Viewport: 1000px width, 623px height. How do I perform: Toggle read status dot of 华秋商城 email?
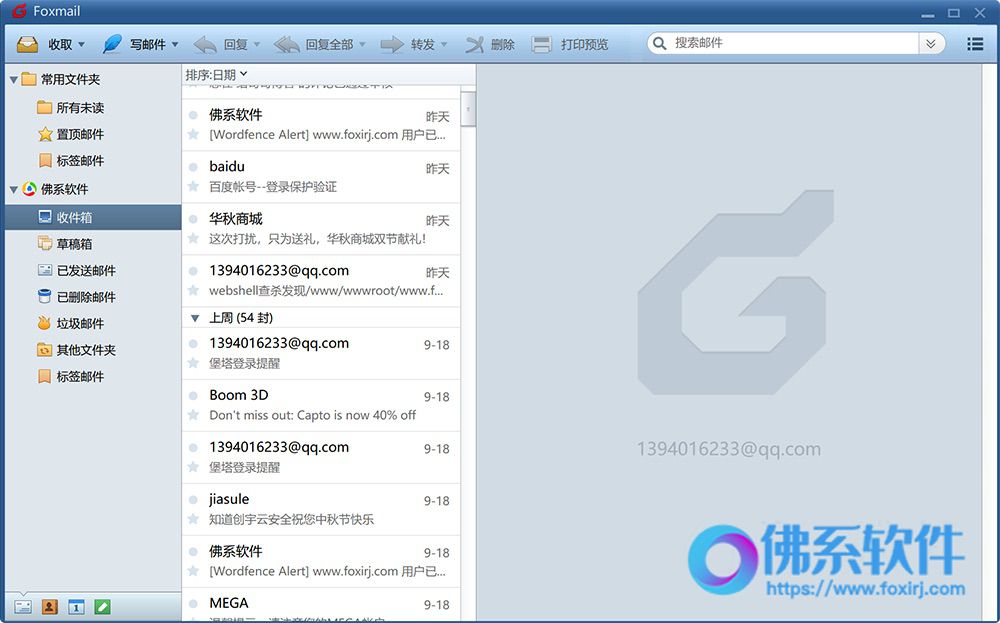tap(193, 219)
